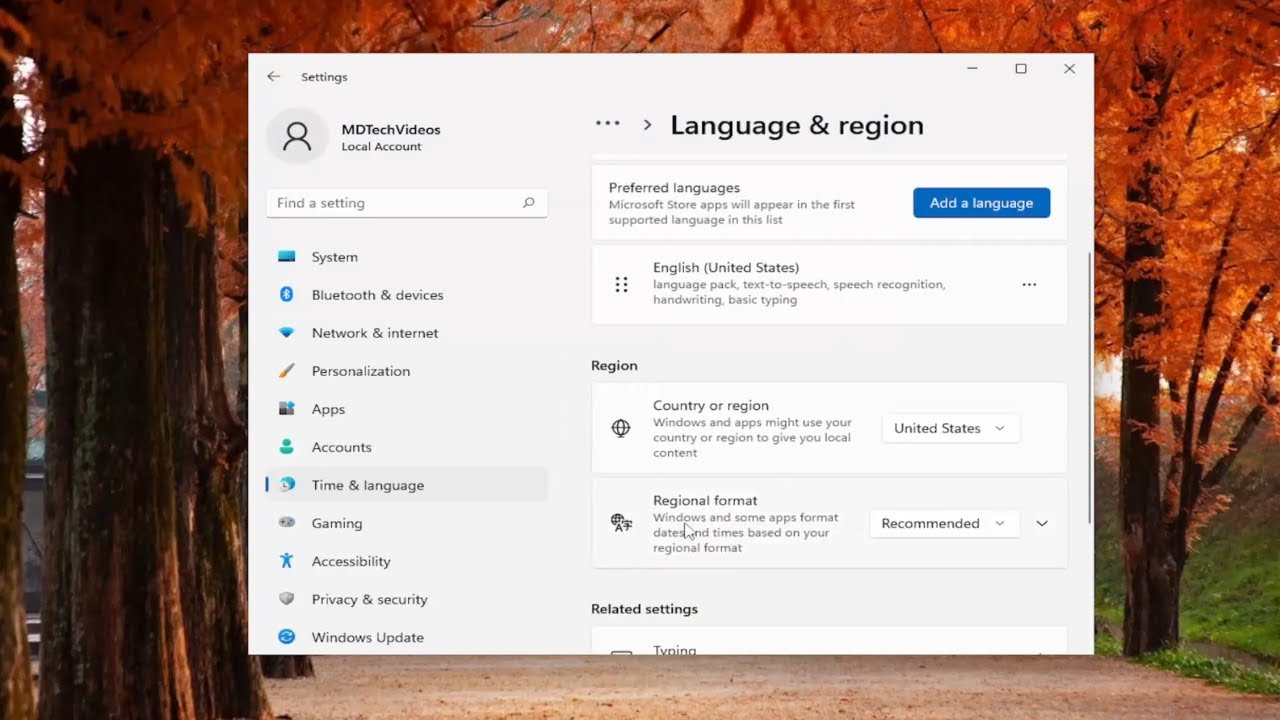Click the MDTechVideos profile avatar

click(x=297, y=137)
